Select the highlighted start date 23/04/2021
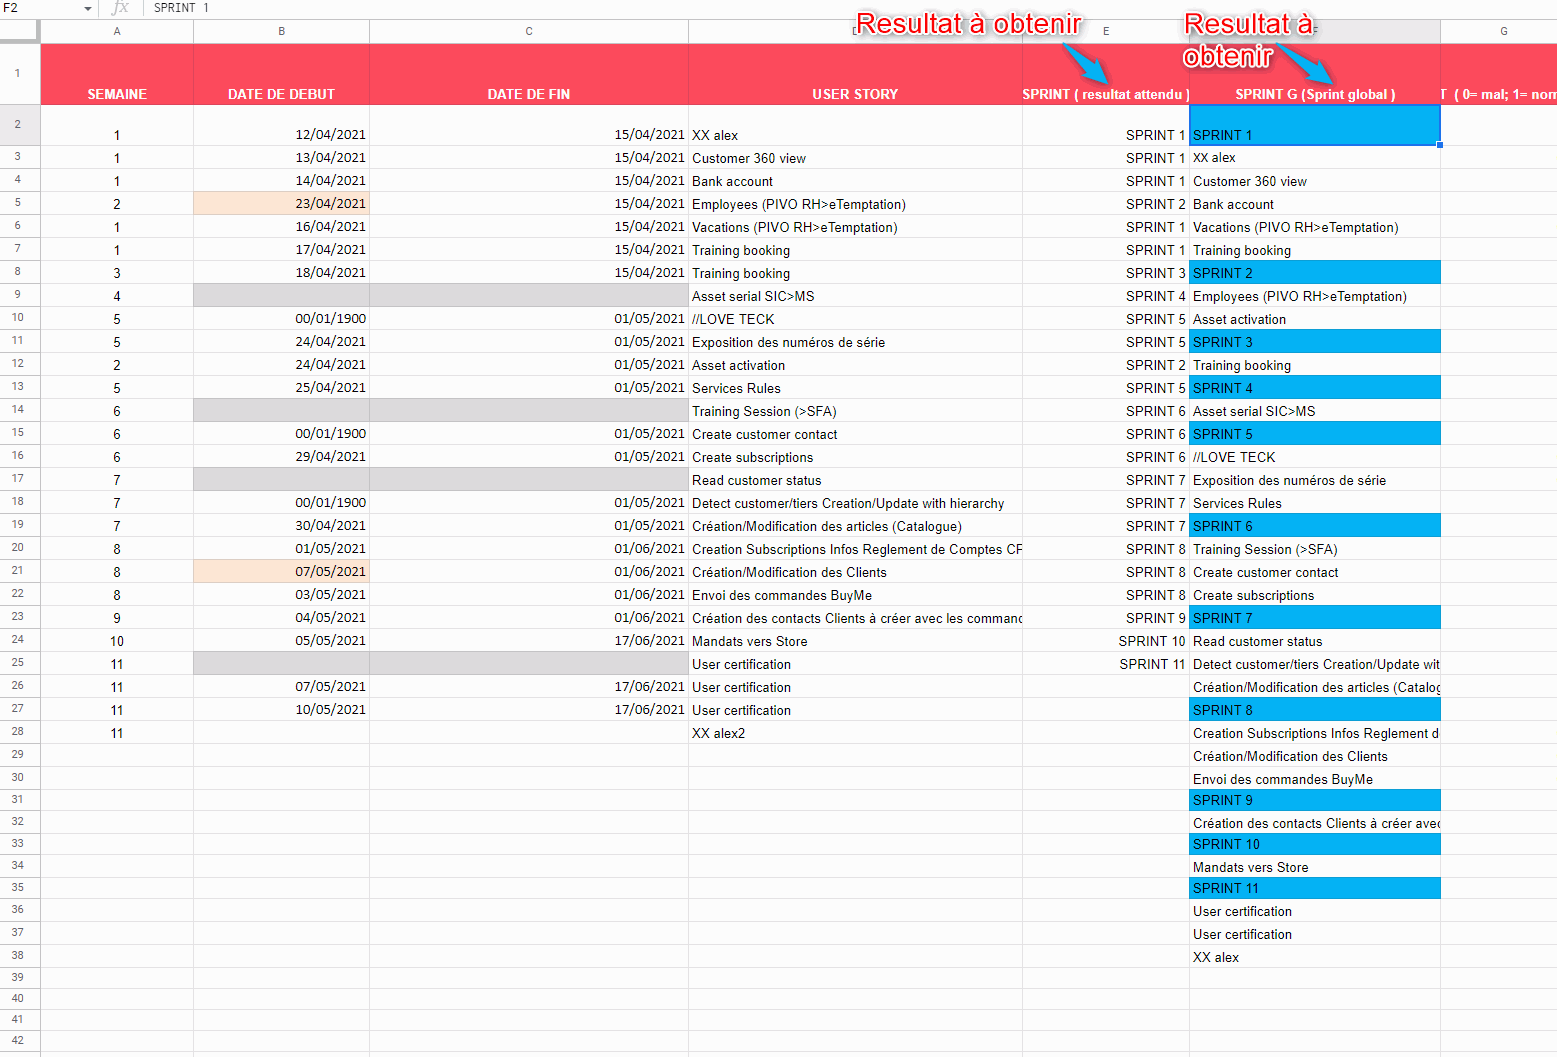The image size is (1557, 1057). [281, 203]
